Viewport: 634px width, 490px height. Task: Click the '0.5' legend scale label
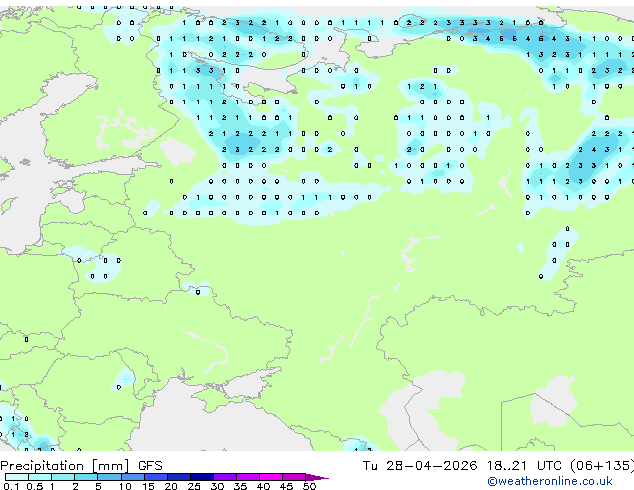34,486
